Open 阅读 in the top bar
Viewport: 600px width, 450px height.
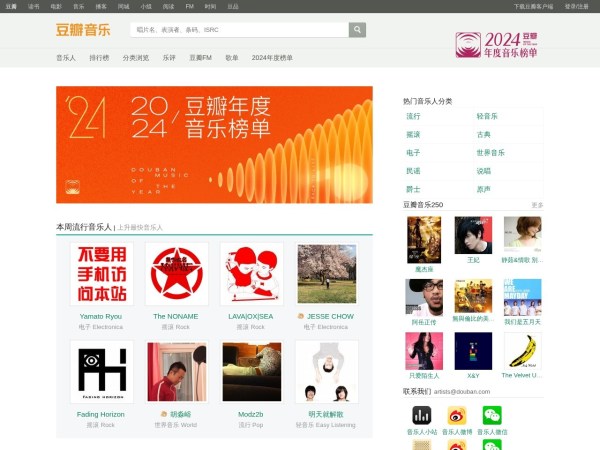click(x=168, y=7)
